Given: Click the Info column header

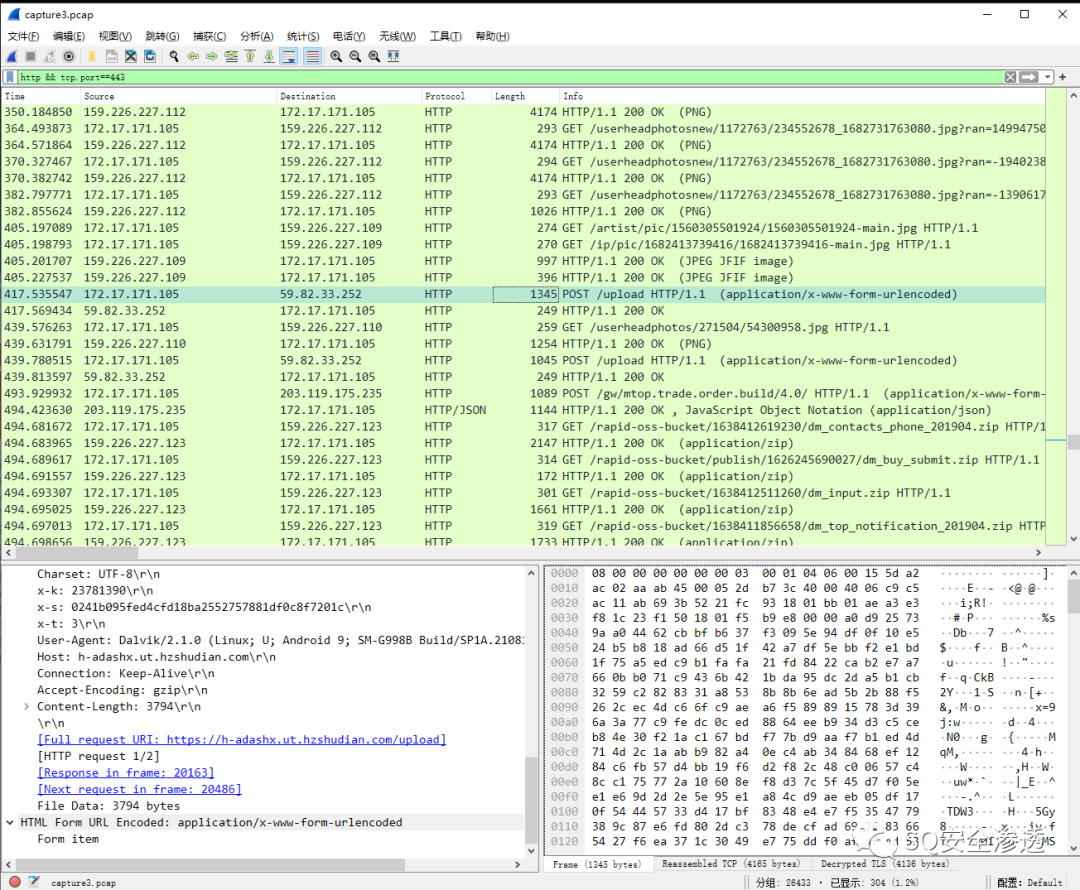Looking at the screenshot, I should tap(802, 96).
